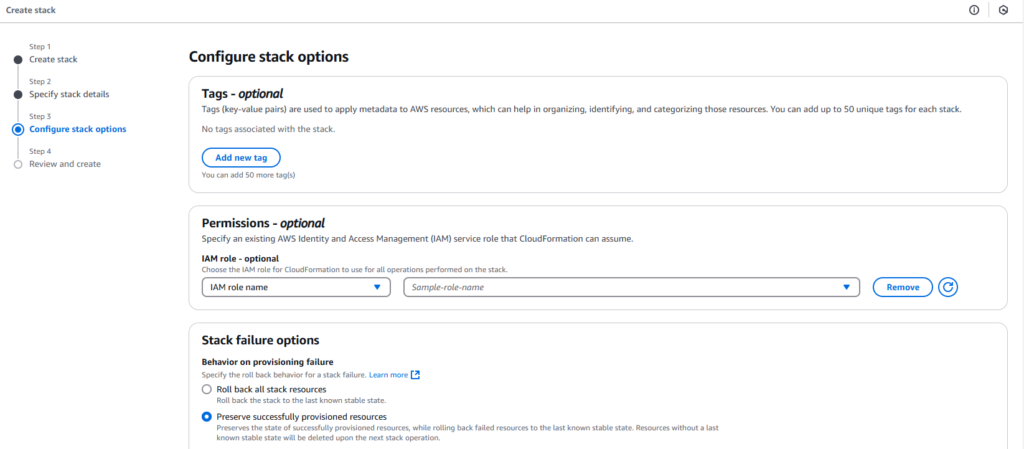Click the info icon in top bar

click(973, 9)
